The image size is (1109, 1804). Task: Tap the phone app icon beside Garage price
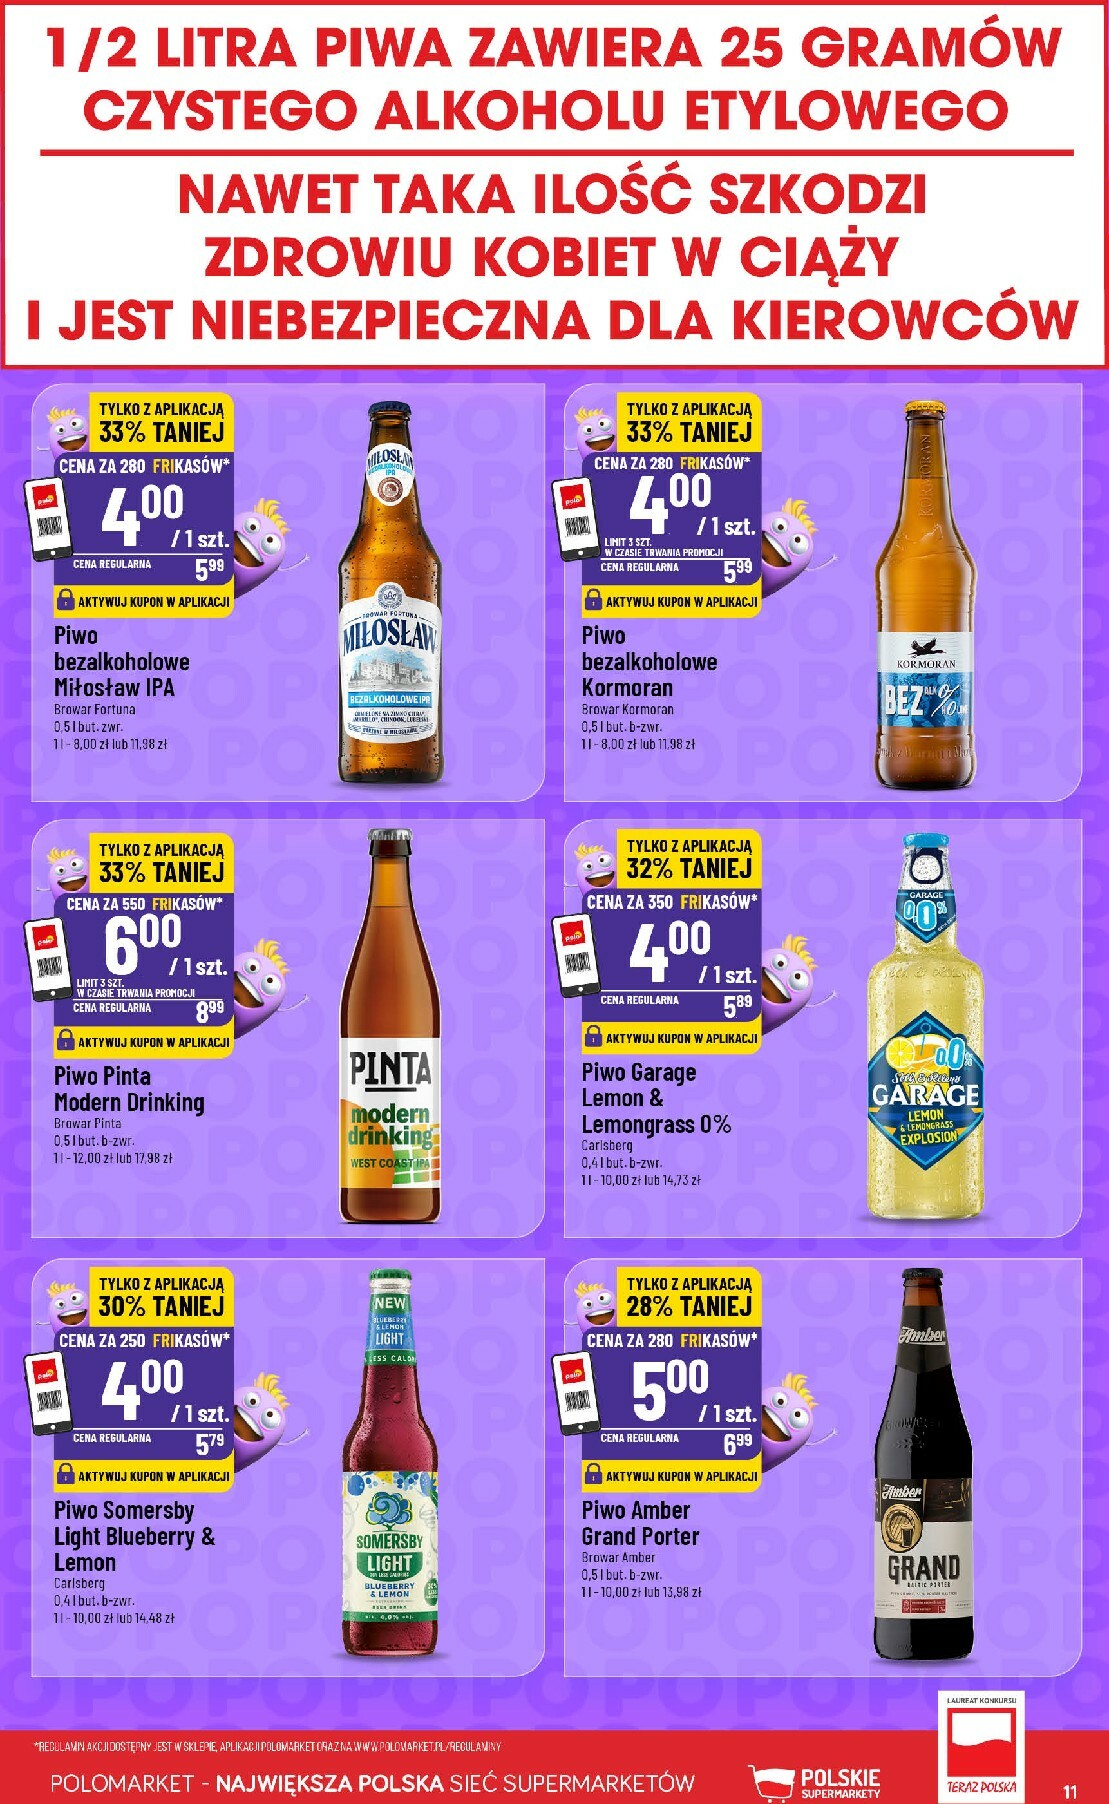576,955
